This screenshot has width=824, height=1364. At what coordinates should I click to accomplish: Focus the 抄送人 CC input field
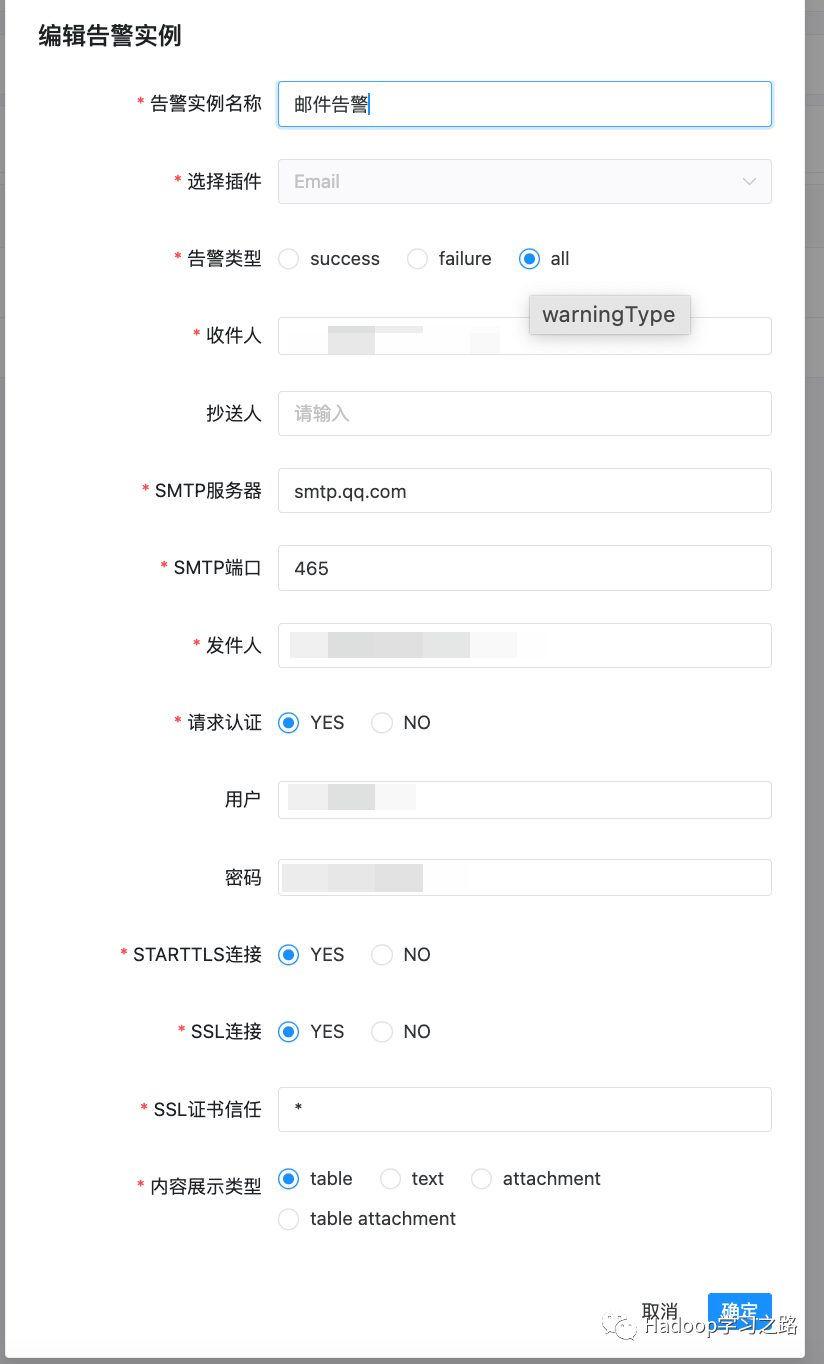coord(524,413)
